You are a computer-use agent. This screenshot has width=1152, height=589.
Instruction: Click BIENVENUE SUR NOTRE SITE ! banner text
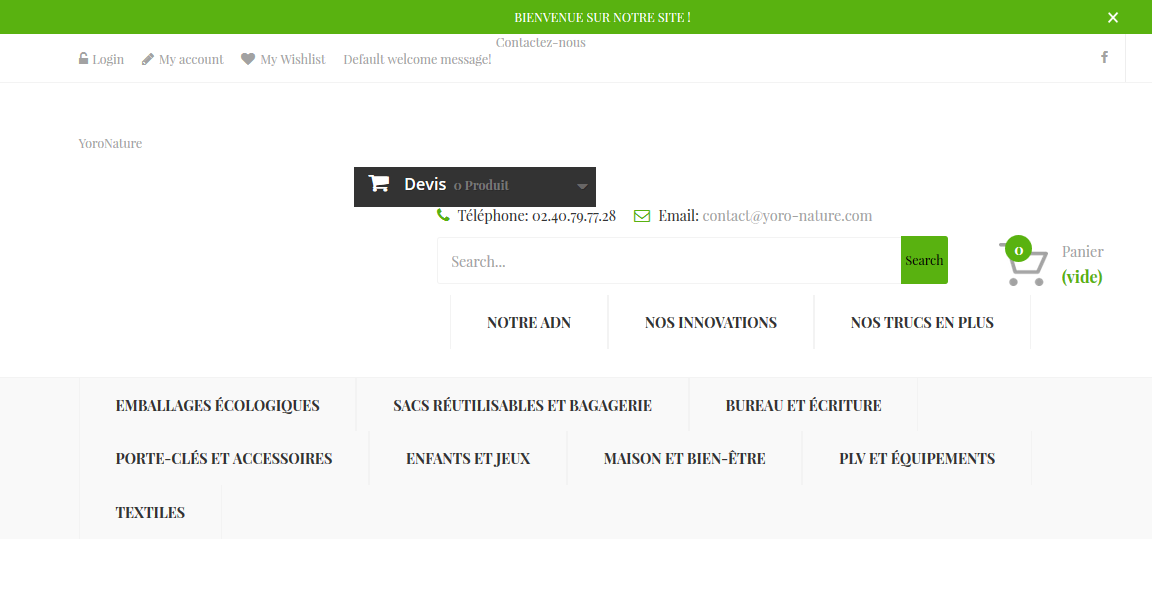pos(602,18)
